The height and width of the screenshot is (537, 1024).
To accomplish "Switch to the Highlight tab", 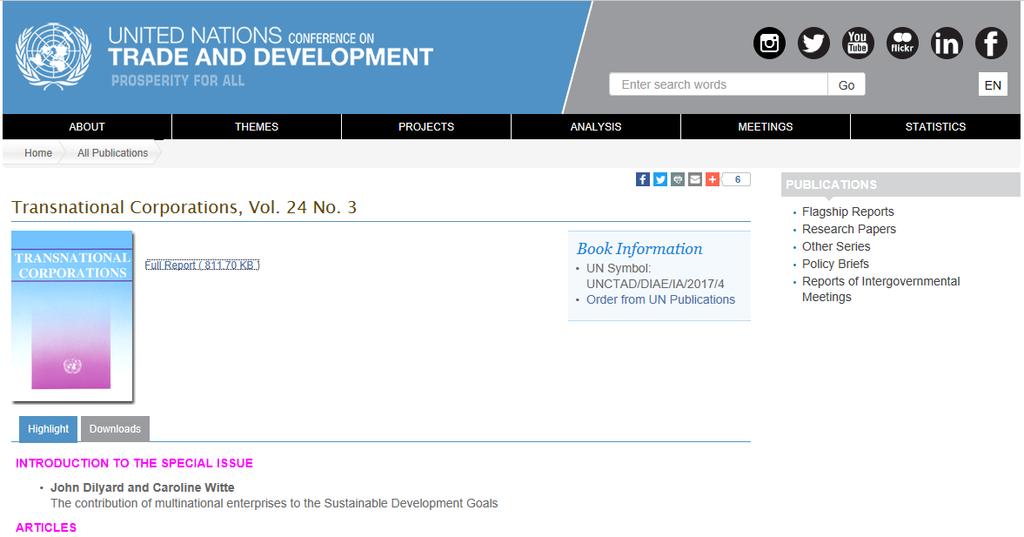I will [48, 429].
